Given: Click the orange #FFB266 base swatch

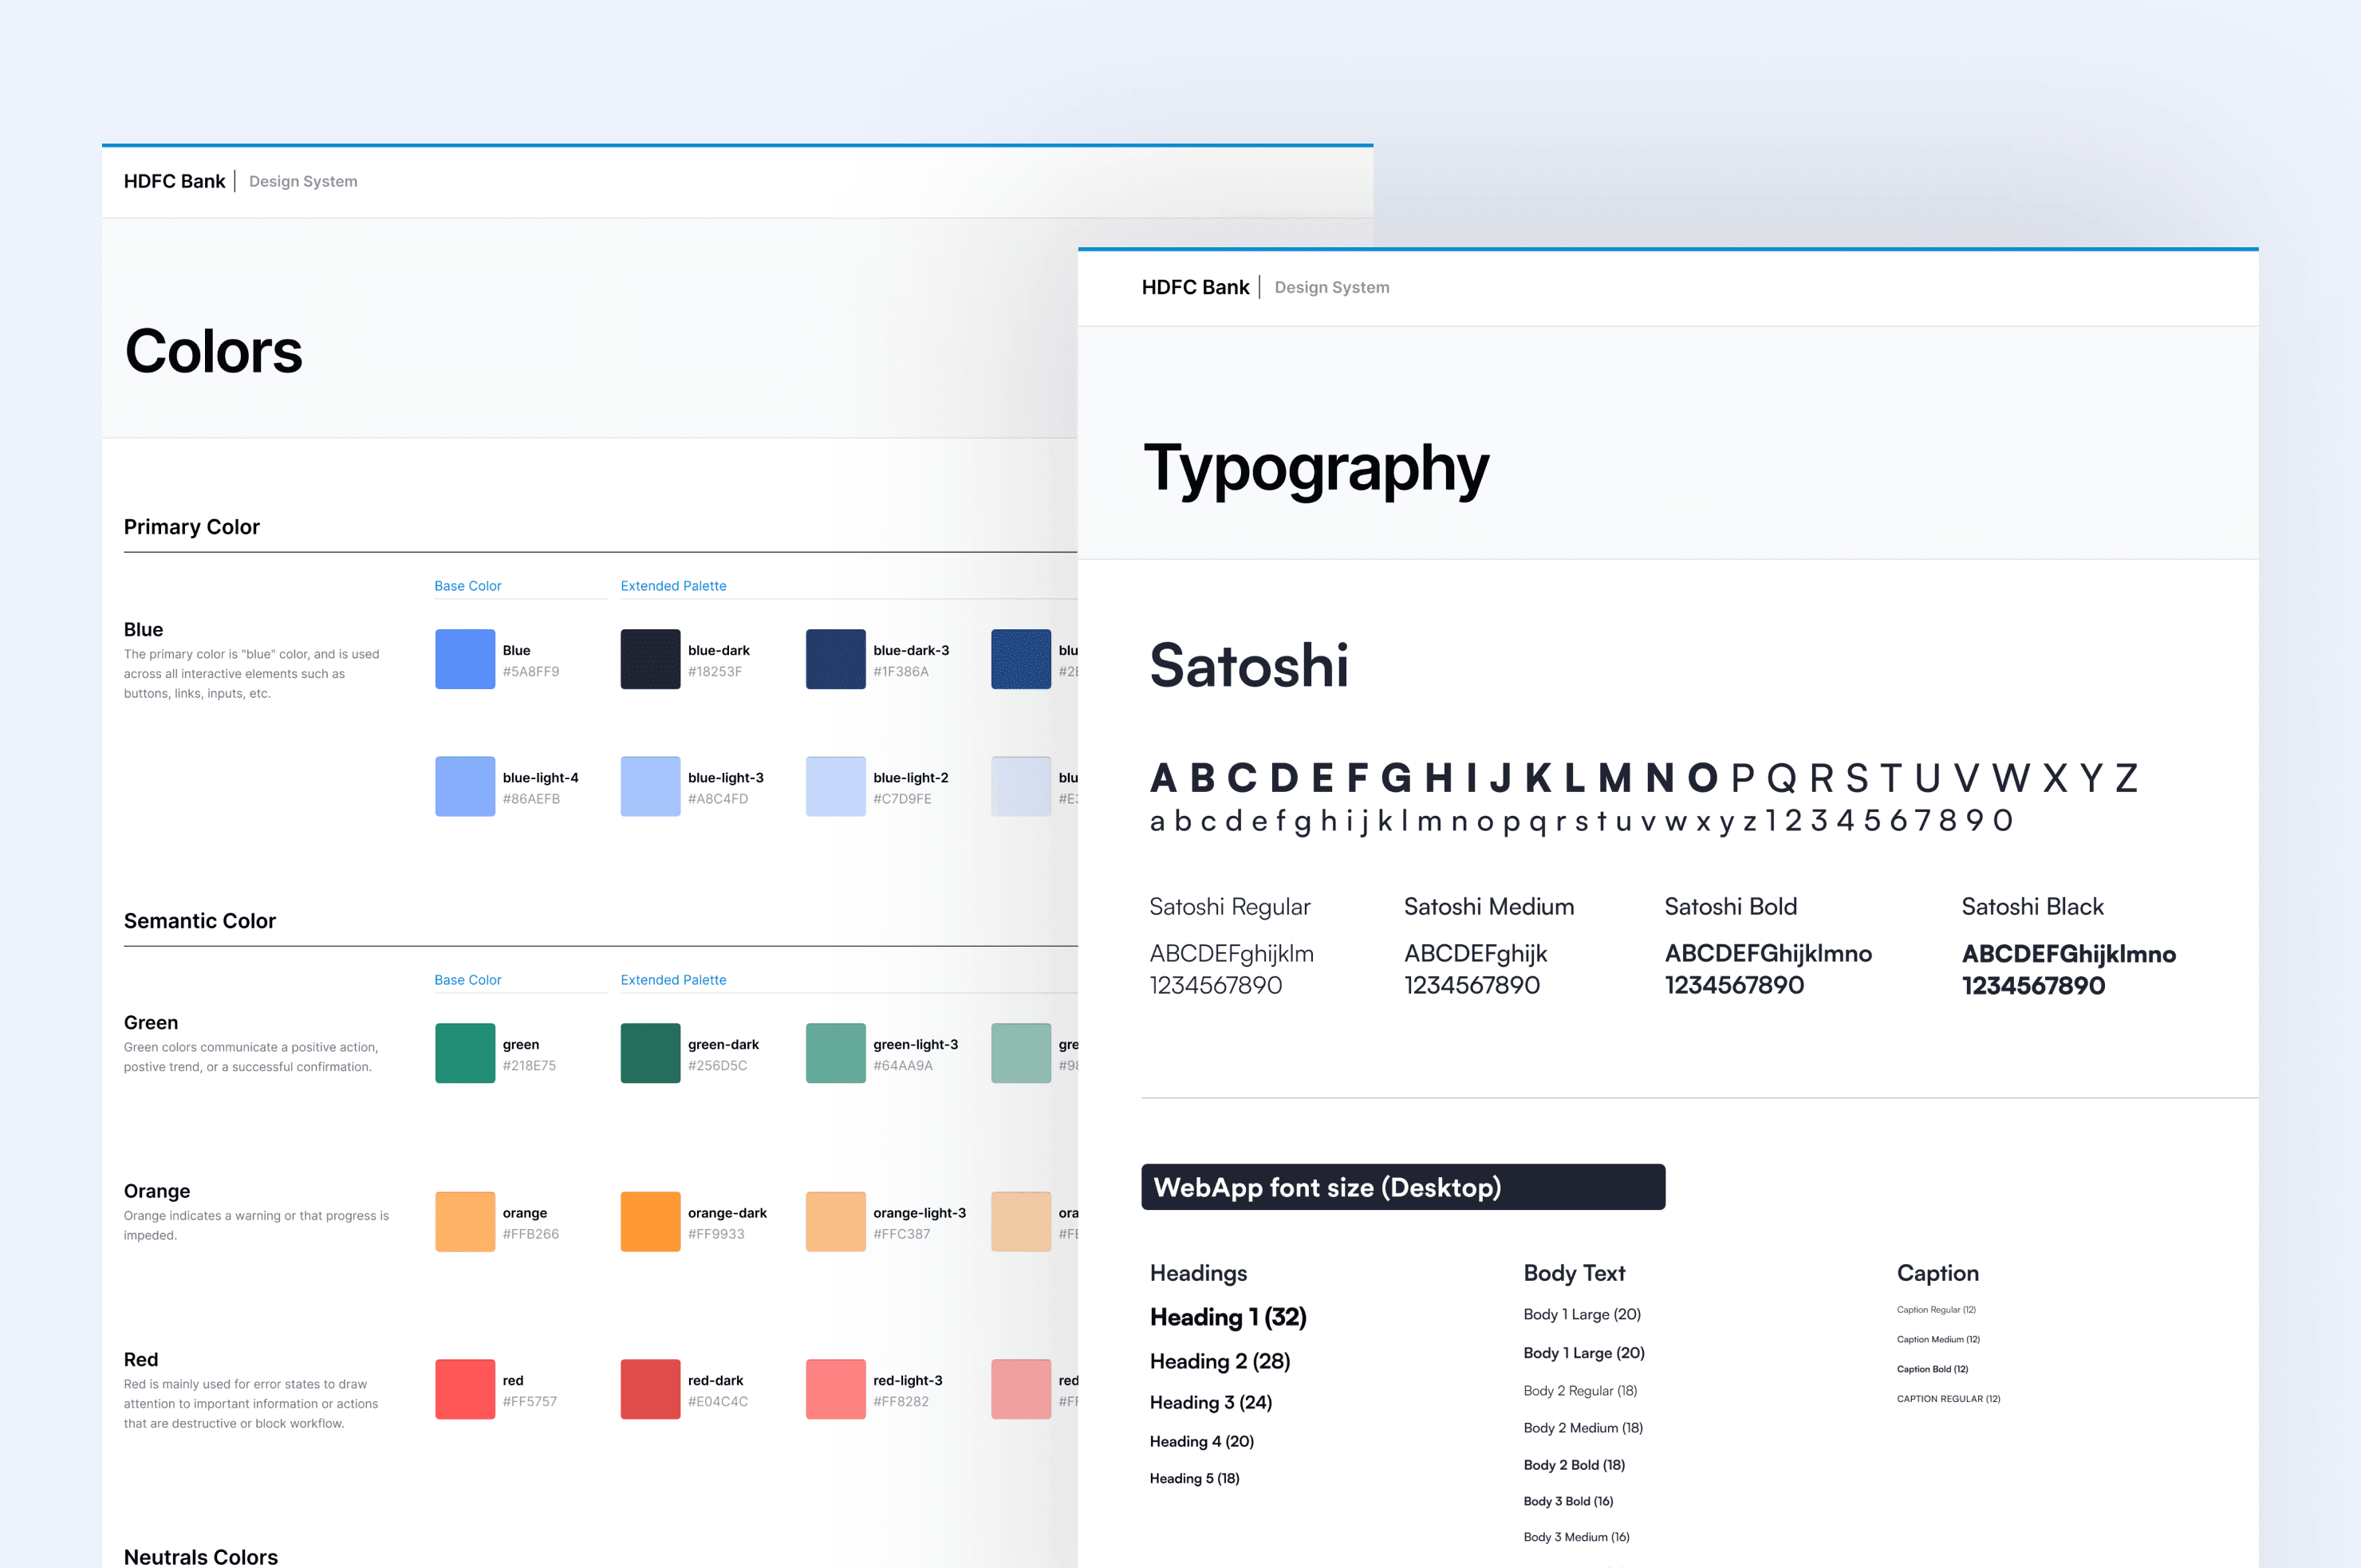Looking at the screenshot, I should [x=465, y=1221].
